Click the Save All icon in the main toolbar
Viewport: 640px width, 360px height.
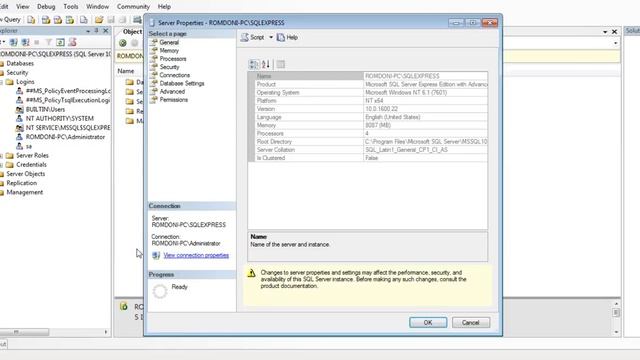coord(122,20)
